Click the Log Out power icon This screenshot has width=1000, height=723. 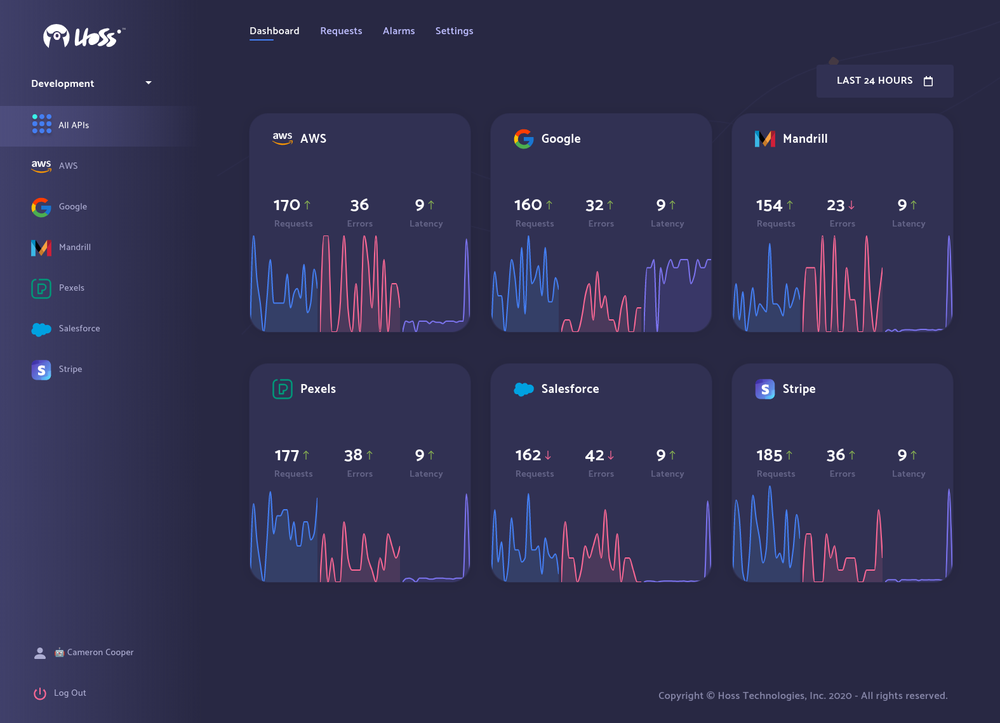point(40,693)
